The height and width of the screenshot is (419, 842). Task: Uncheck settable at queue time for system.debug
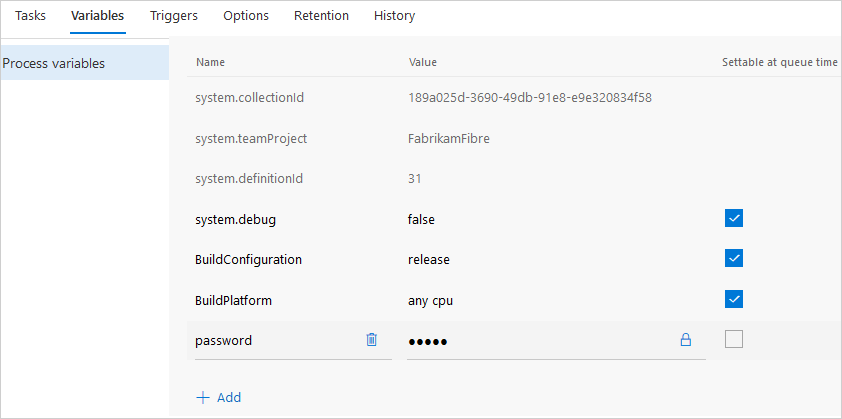click(734, 219)
